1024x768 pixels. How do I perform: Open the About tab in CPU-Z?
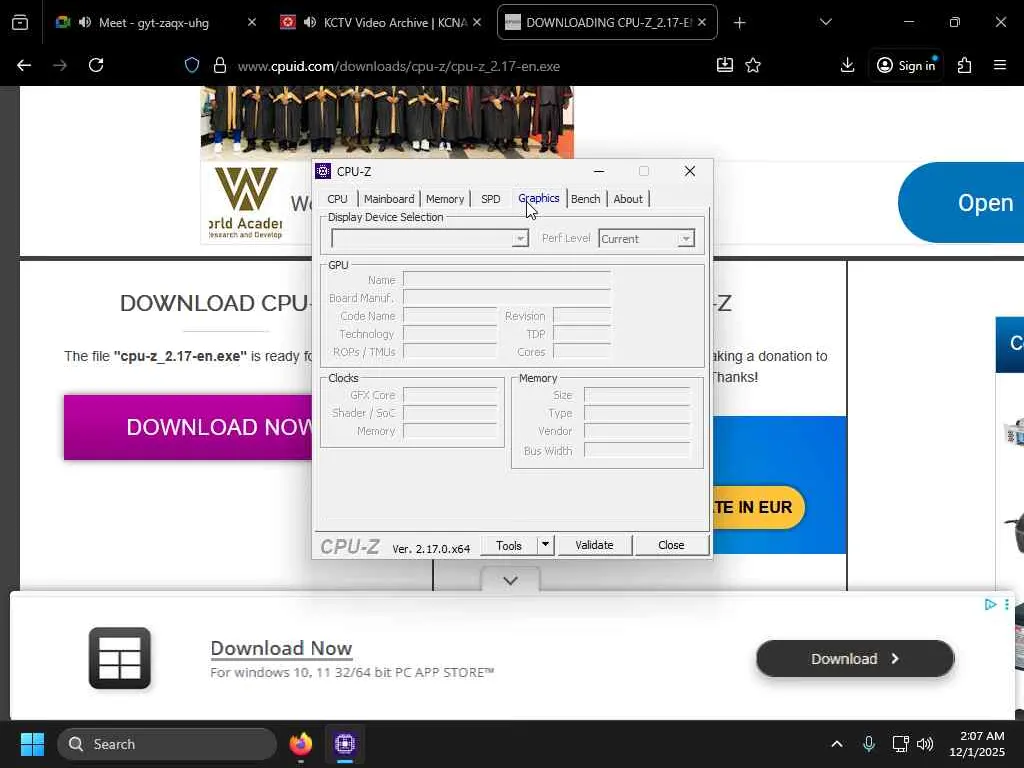click(628, 199)
